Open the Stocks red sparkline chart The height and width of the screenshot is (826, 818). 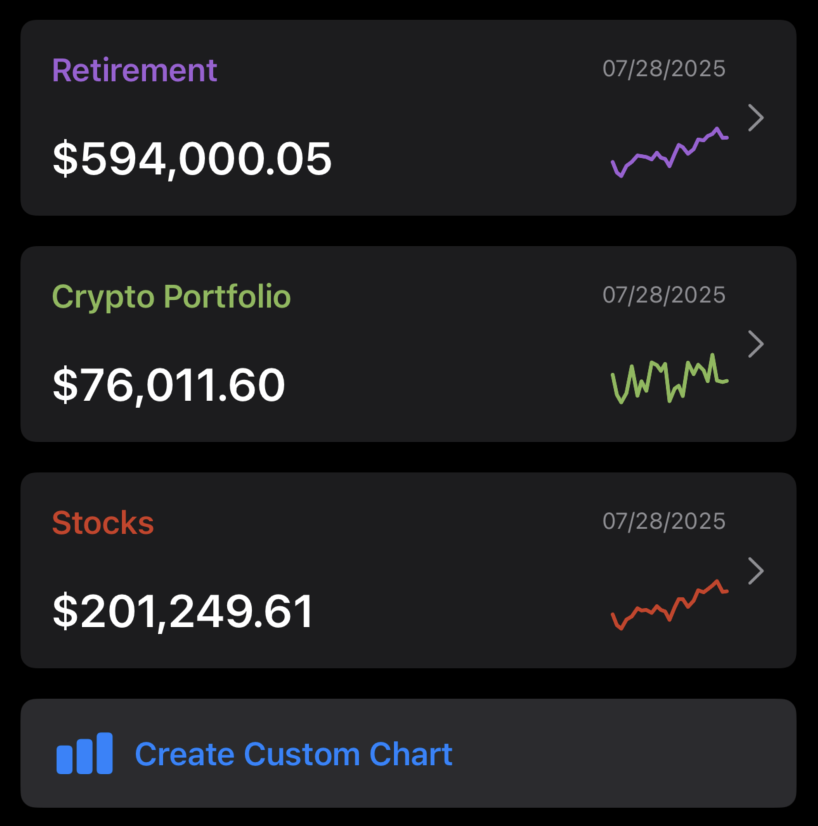(670, 604)
